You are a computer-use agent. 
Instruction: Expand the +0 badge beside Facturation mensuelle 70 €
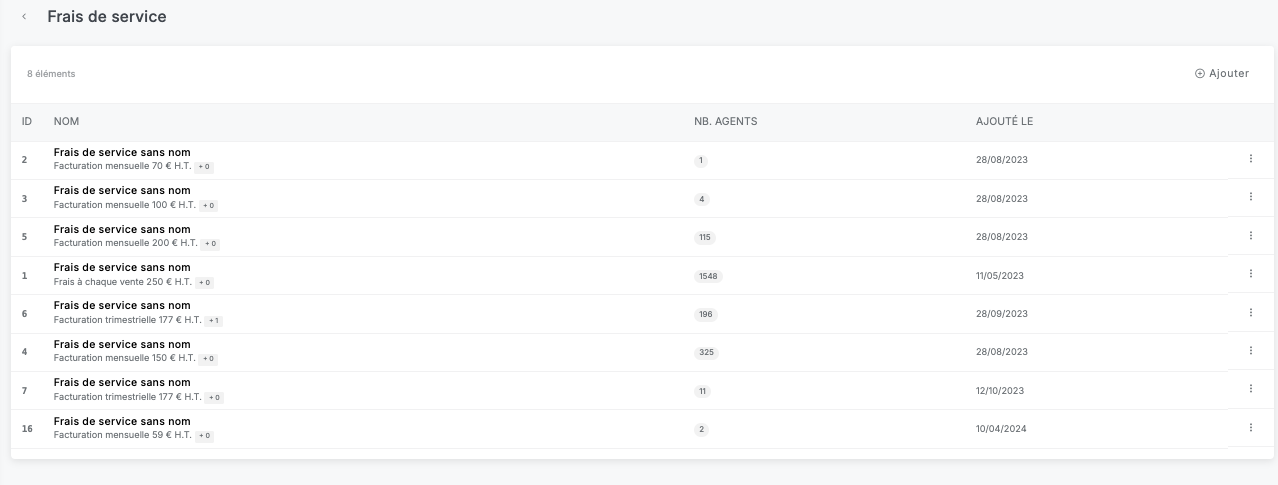click(204, 167)
